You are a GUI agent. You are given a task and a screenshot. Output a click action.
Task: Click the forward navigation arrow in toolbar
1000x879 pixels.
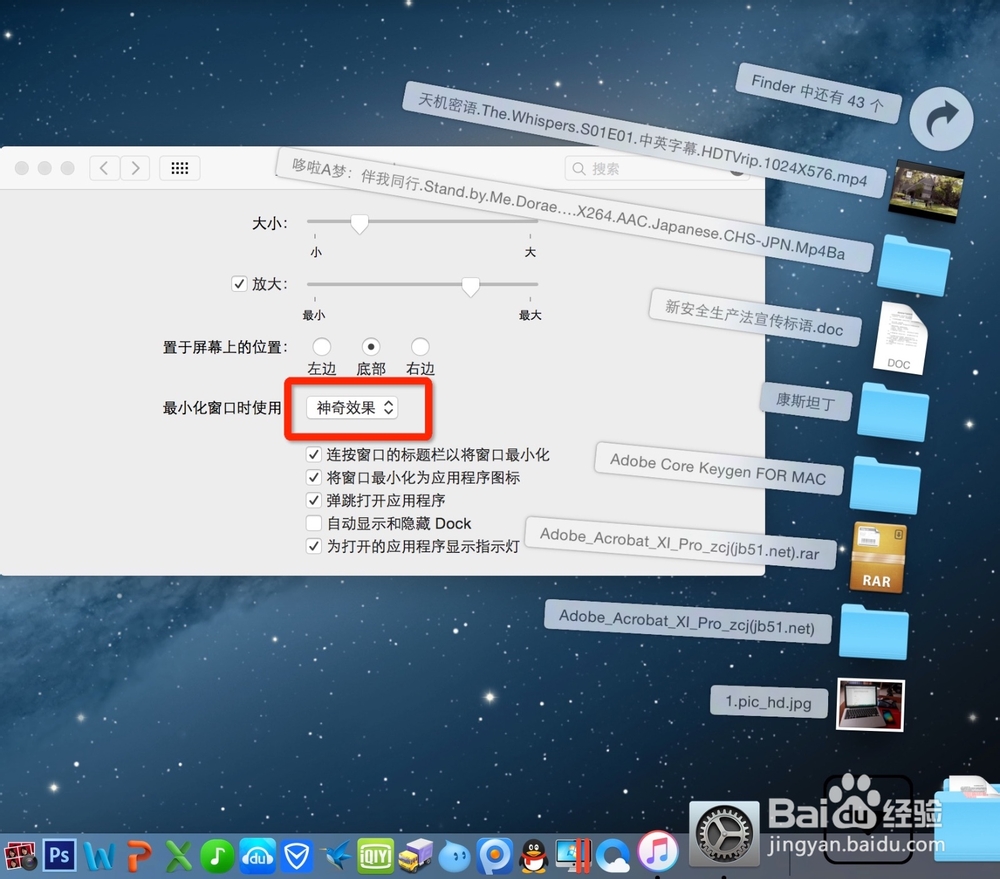coord(135,168)
